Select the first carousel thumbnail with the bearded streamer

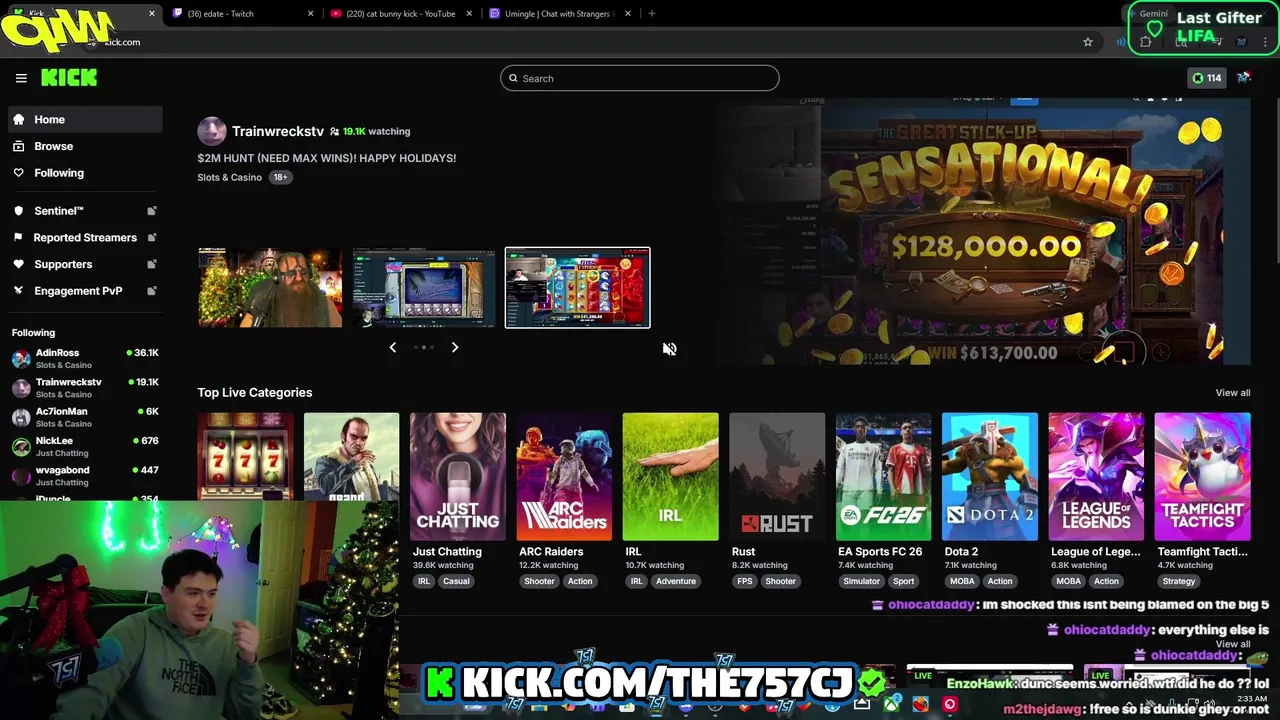click(x=270, y=288)
